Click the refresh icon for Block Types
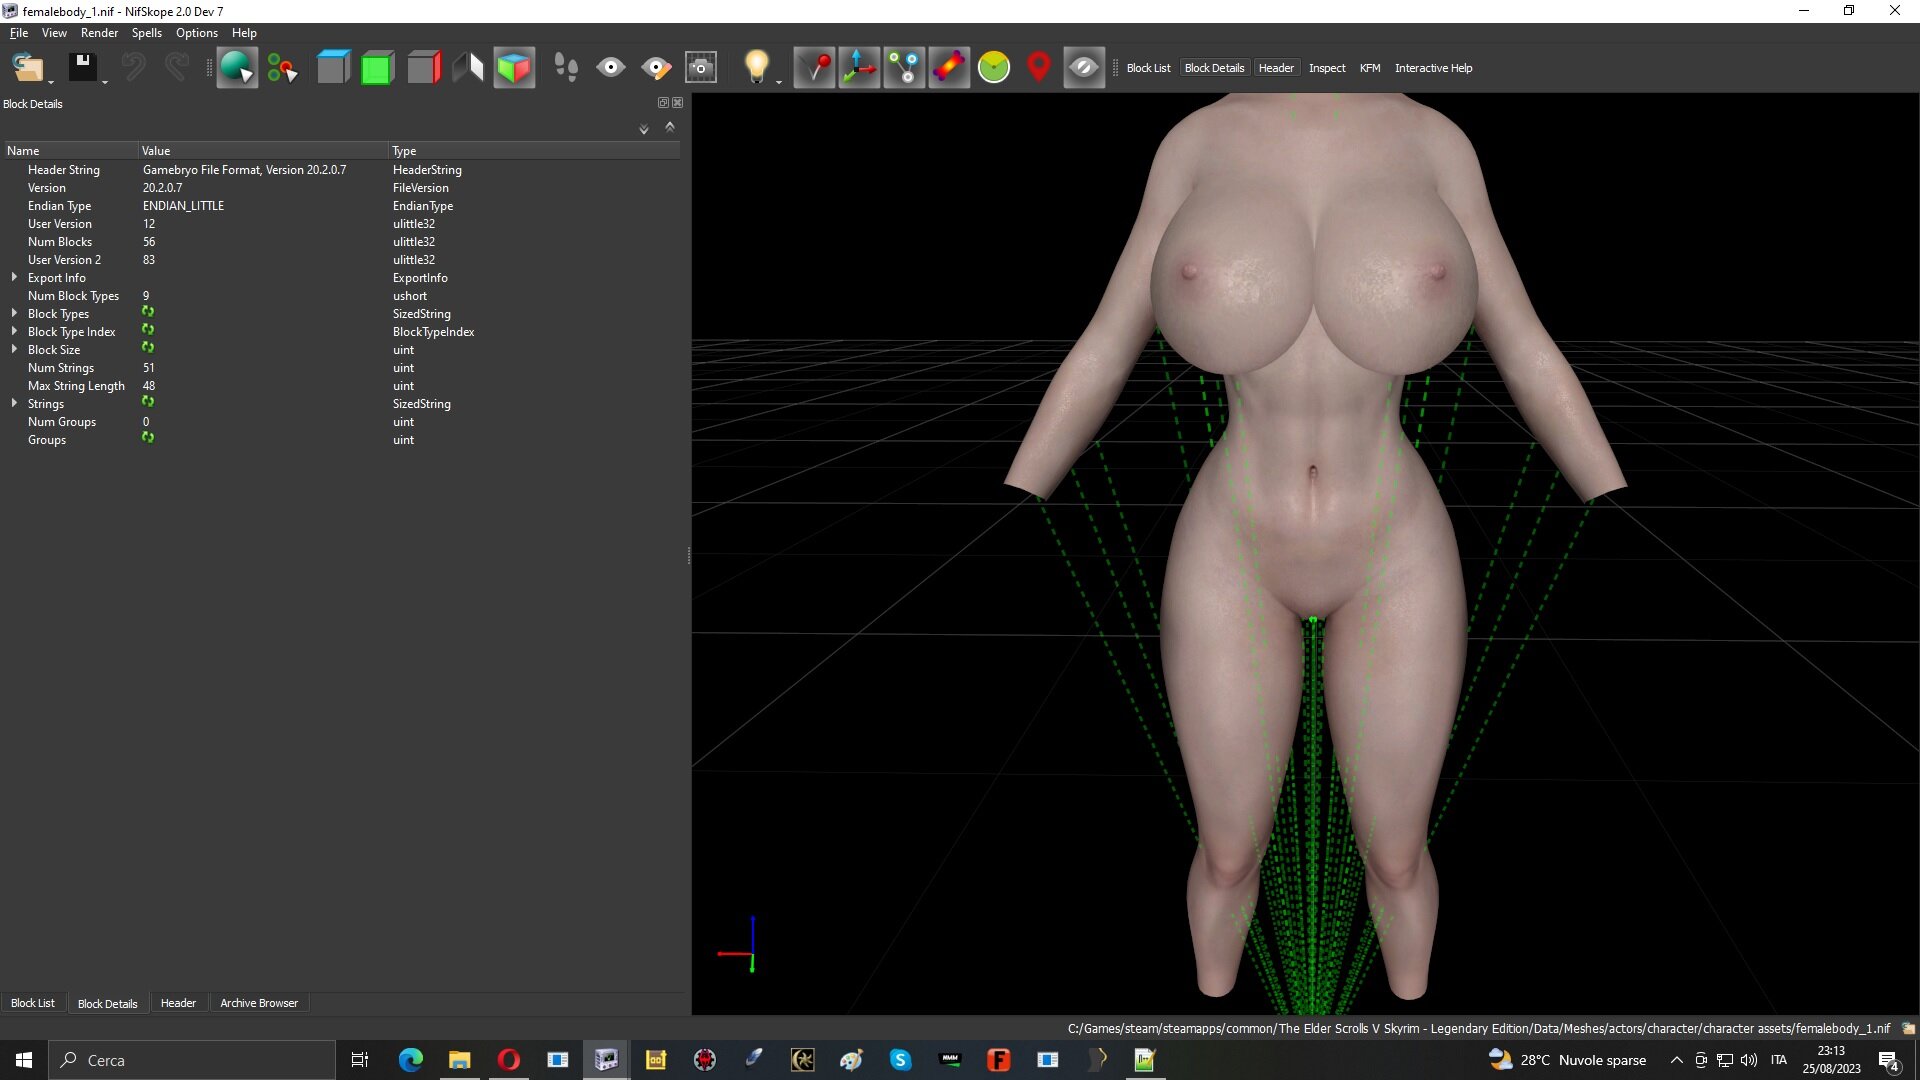 [x=148, y=312]
